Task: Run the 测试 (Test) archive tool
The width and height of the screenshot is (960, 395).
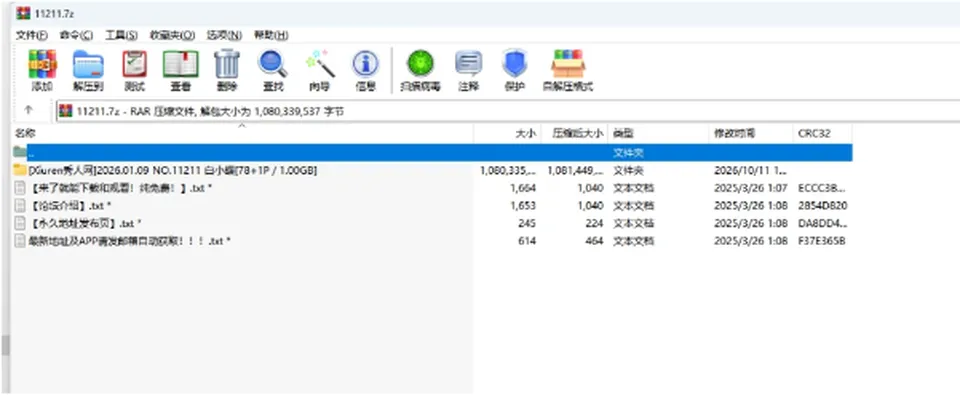Action: tap(134, 64)
